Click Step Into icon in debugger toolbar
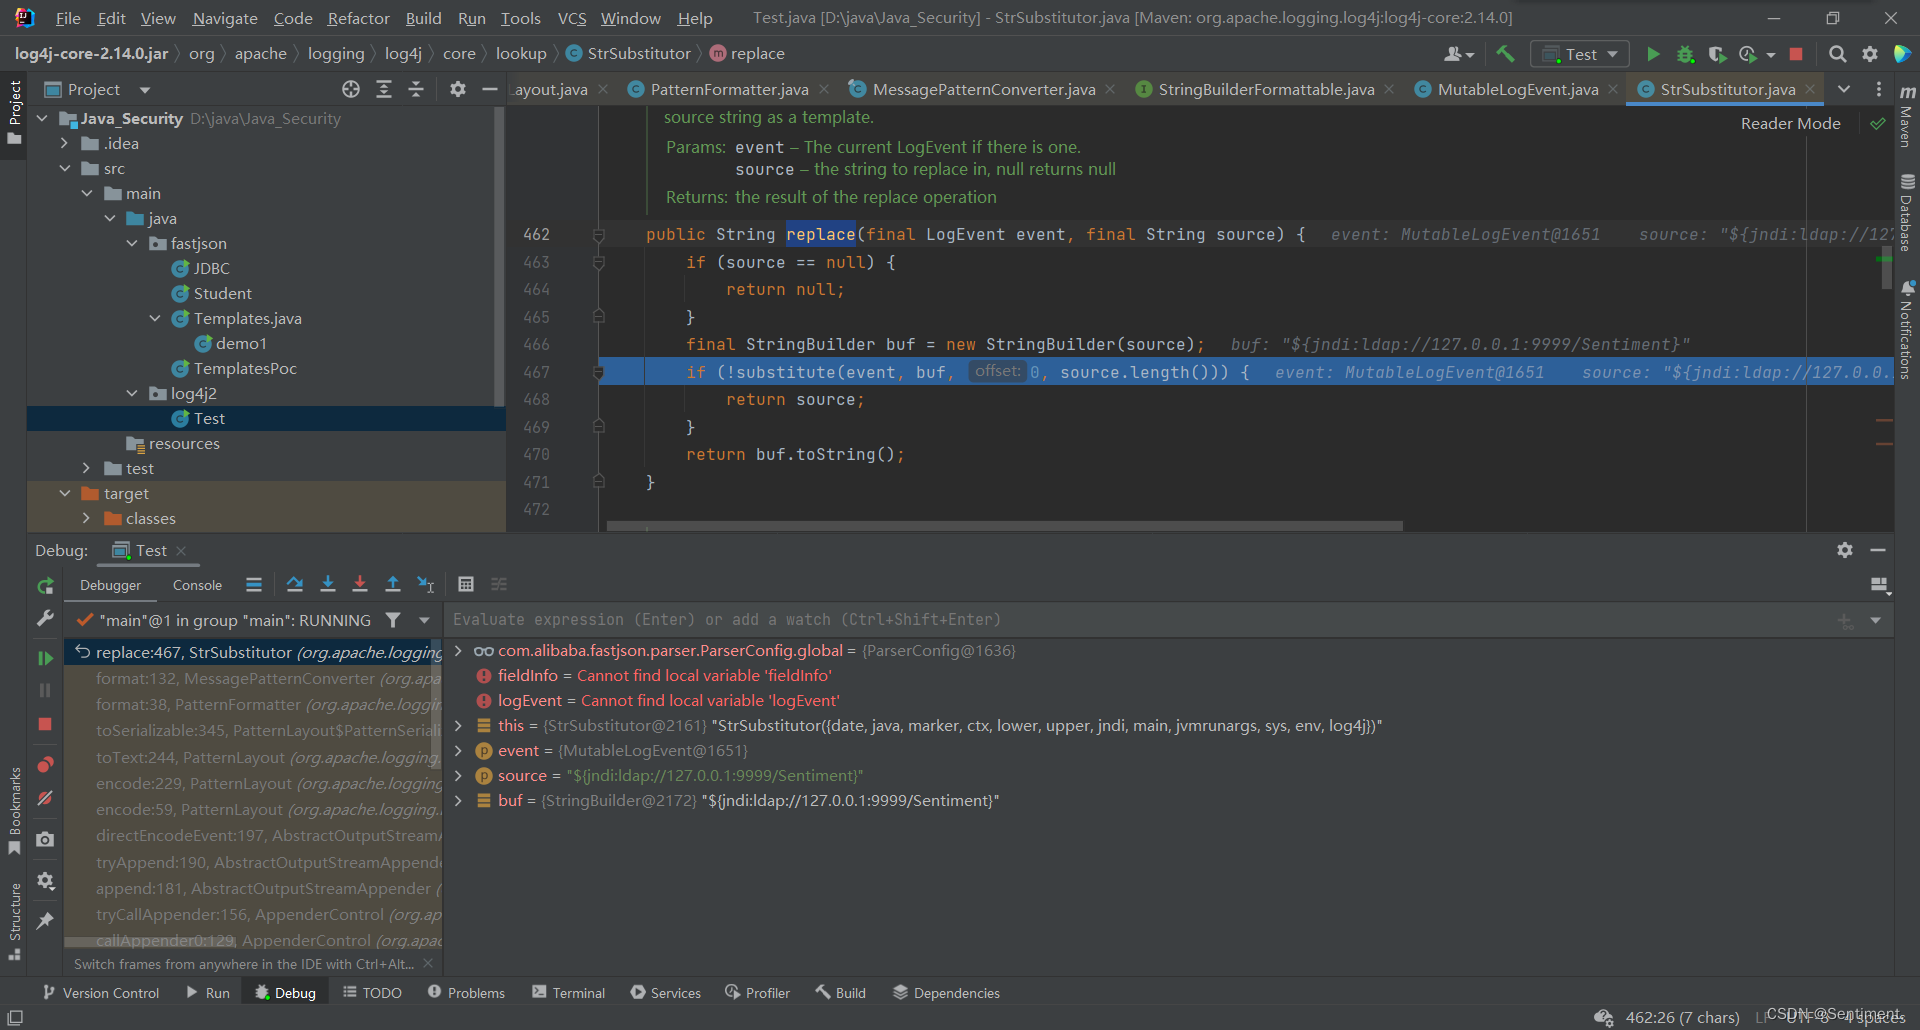Screen dimensions: 1920x1030 (x=327, y=584)
